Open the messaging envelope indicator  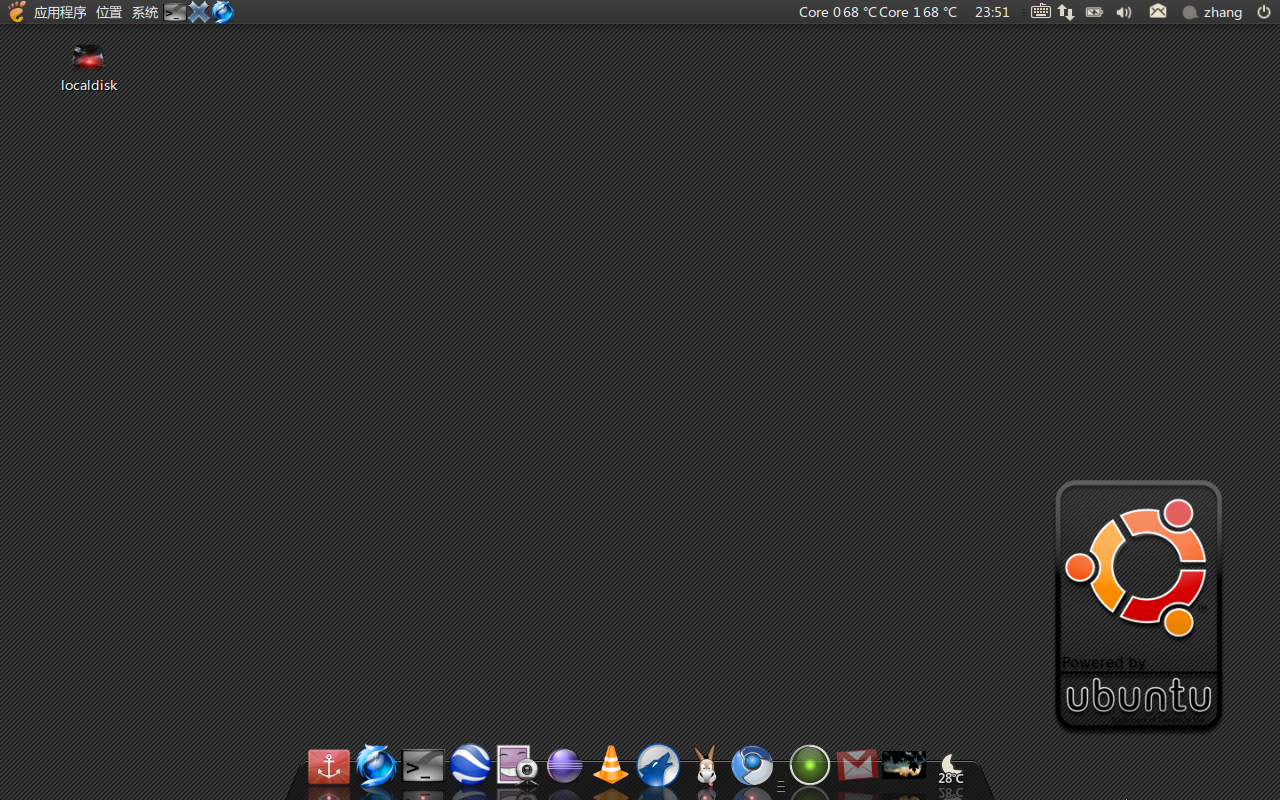tap(1158, 12)
